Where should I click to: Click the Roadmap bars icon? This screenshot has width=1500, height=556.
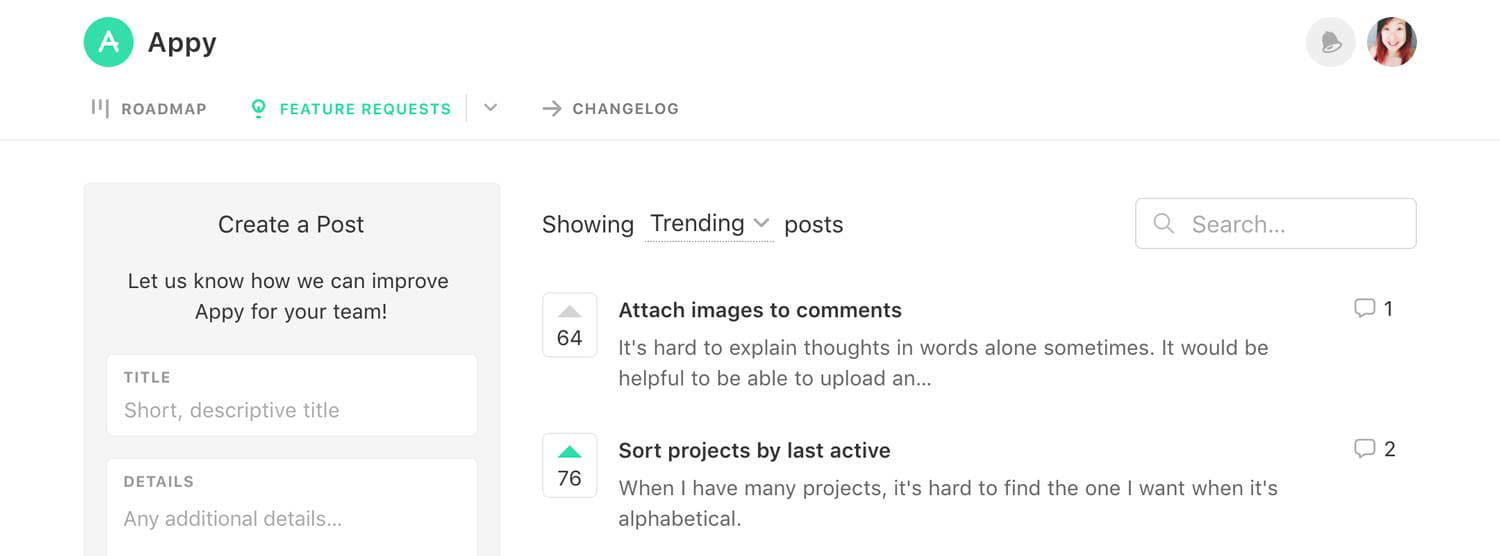(x=100, y=108)
